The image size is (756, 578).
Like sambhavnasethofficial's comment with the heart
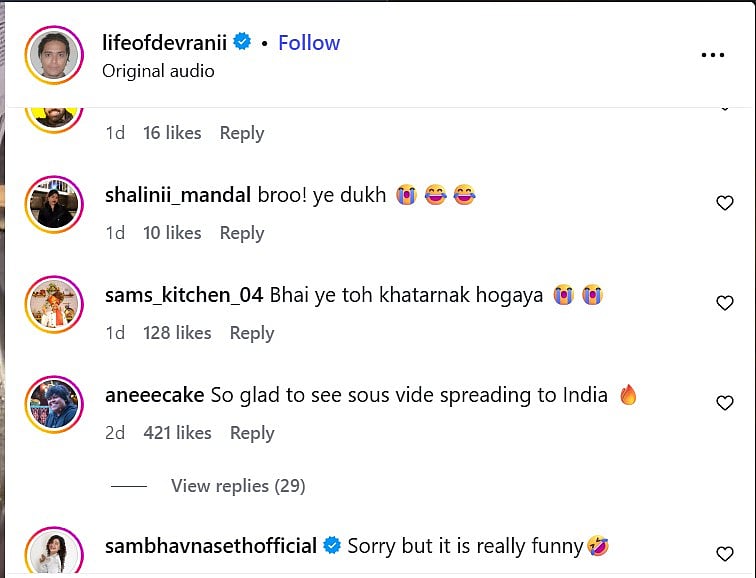click(x=725, y=553)
